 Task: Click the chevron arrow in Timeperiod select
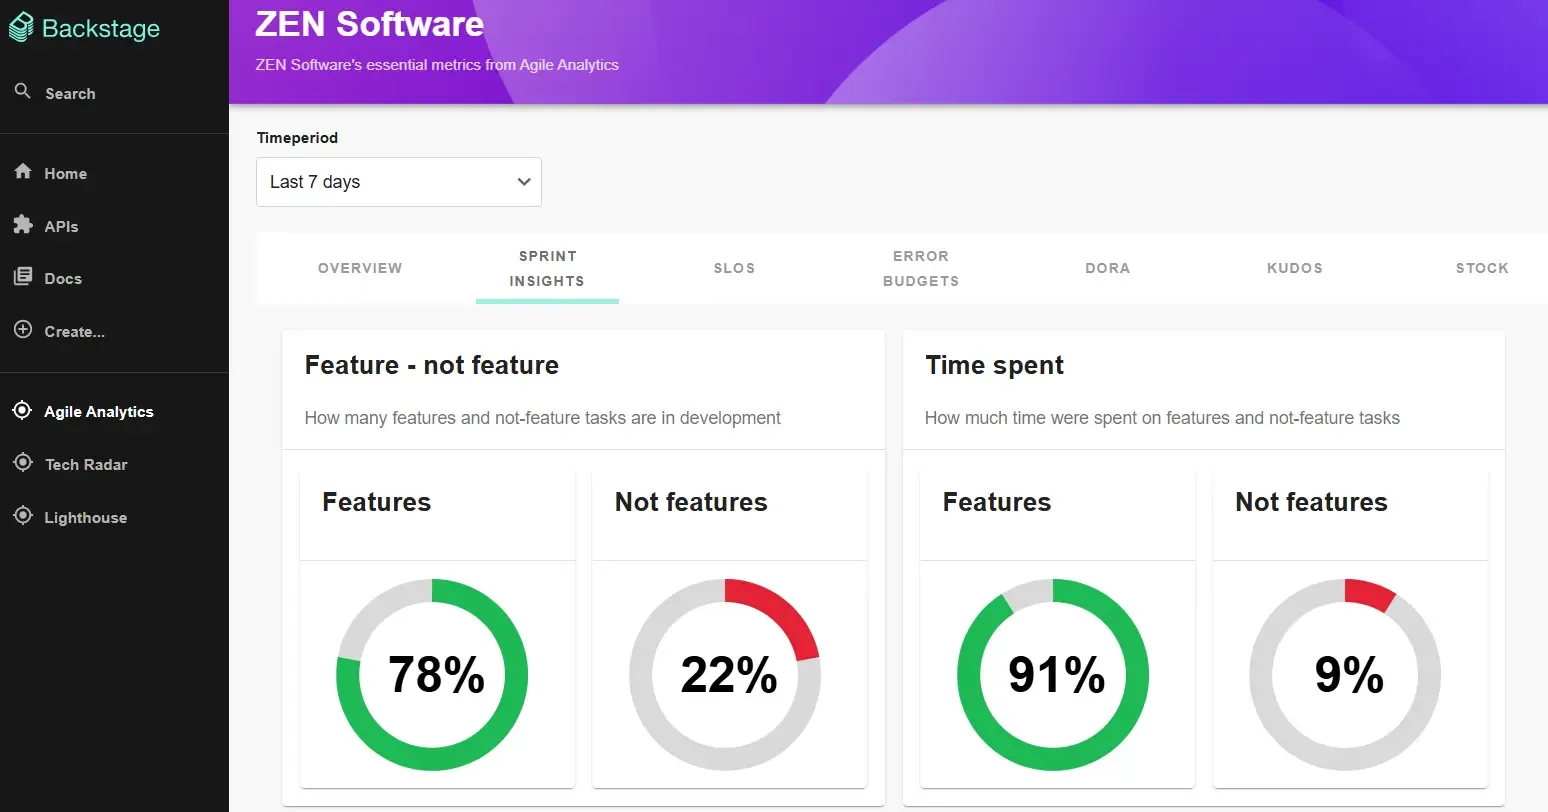523,182
